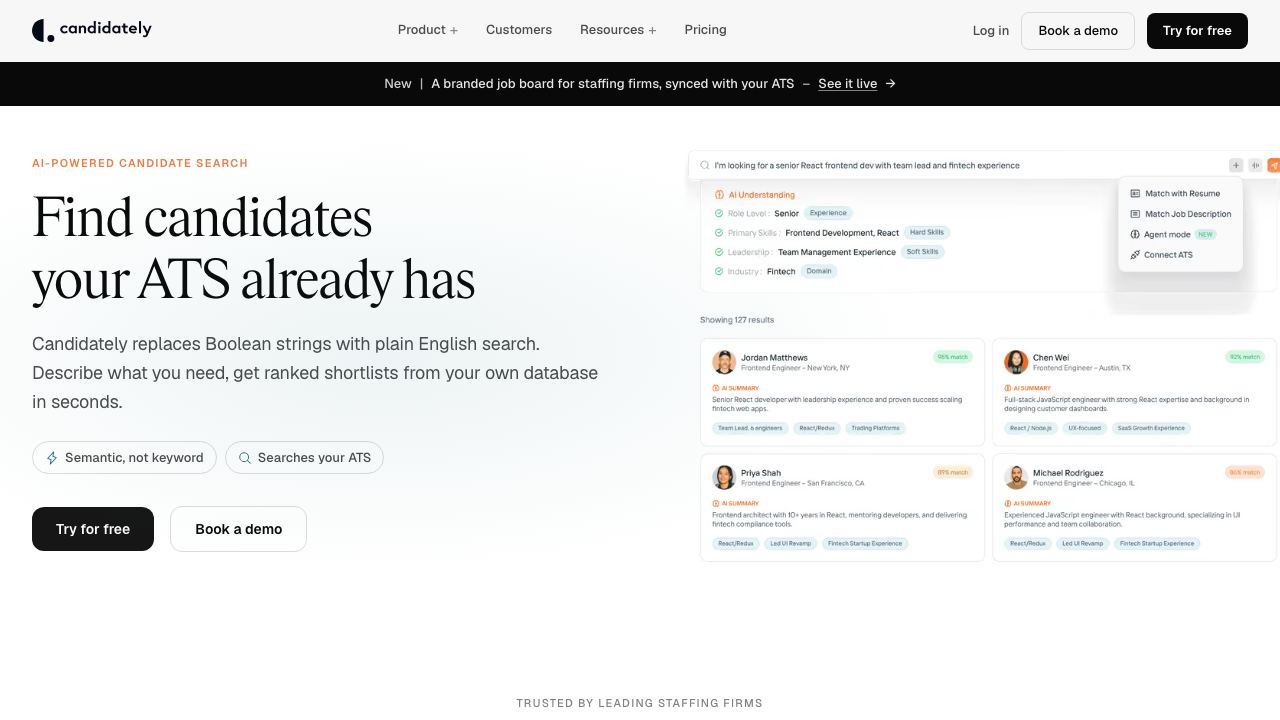Image resolution: width=1280 pixels, height=720 pixels.
Task: Click the Match with Resume icon
Action: coord(1135,194)
